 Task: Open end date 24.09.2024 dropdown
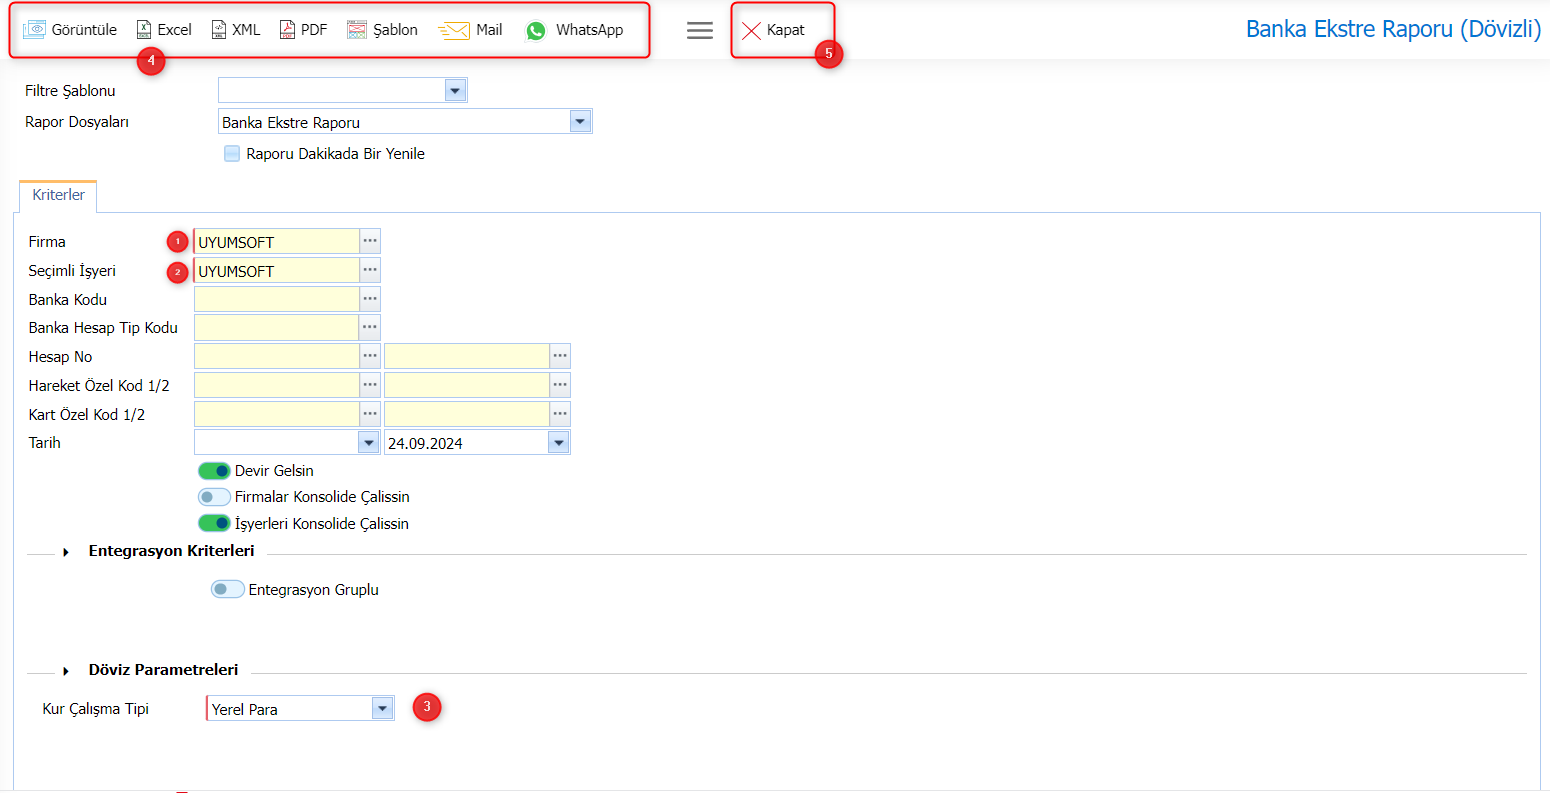tap(559, 443)
